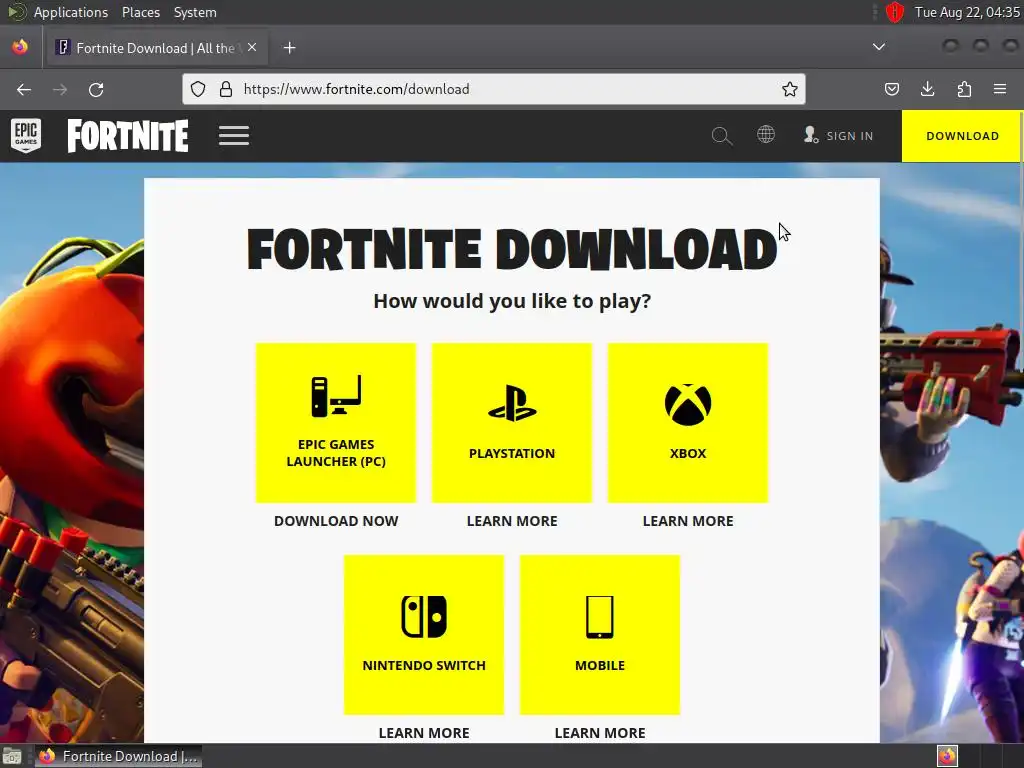Open the Applications menu
The image size is (1024, 768).
tap(71, 12)
